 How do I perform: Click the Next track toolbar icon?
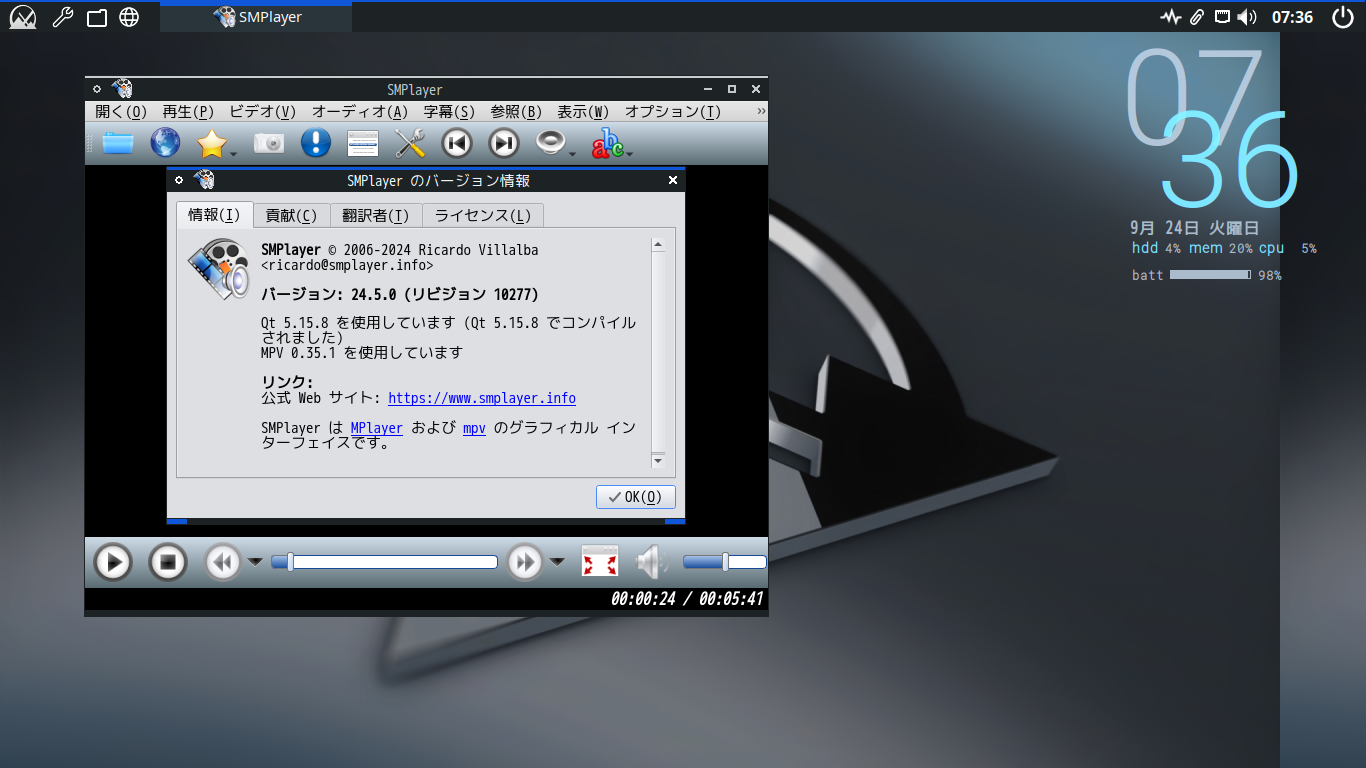[x=504, y=143]
